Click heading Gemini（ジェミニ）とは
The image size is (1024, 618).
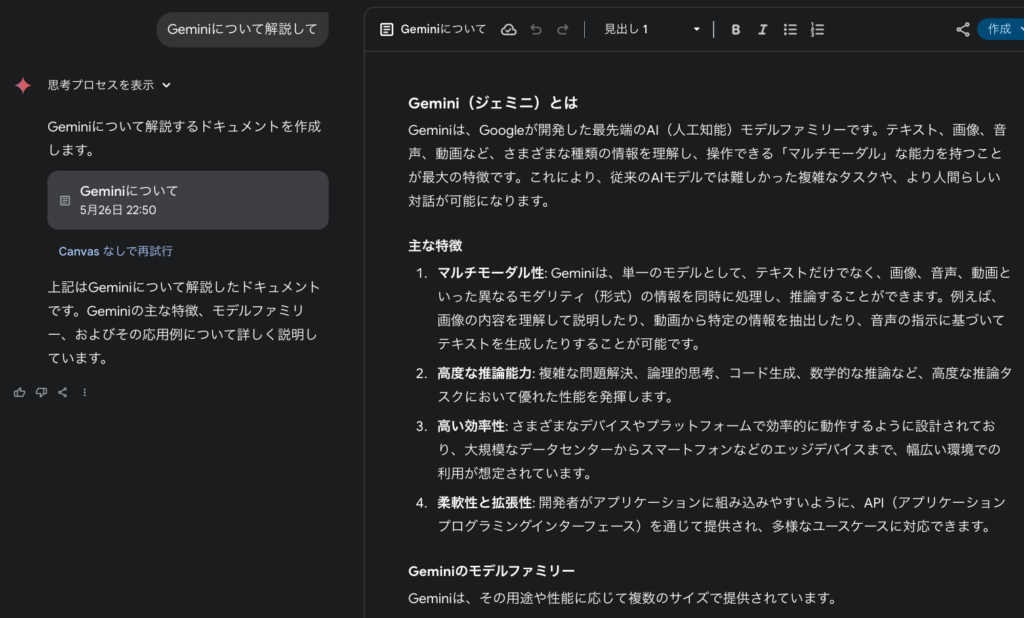click(x=493, y=103)
